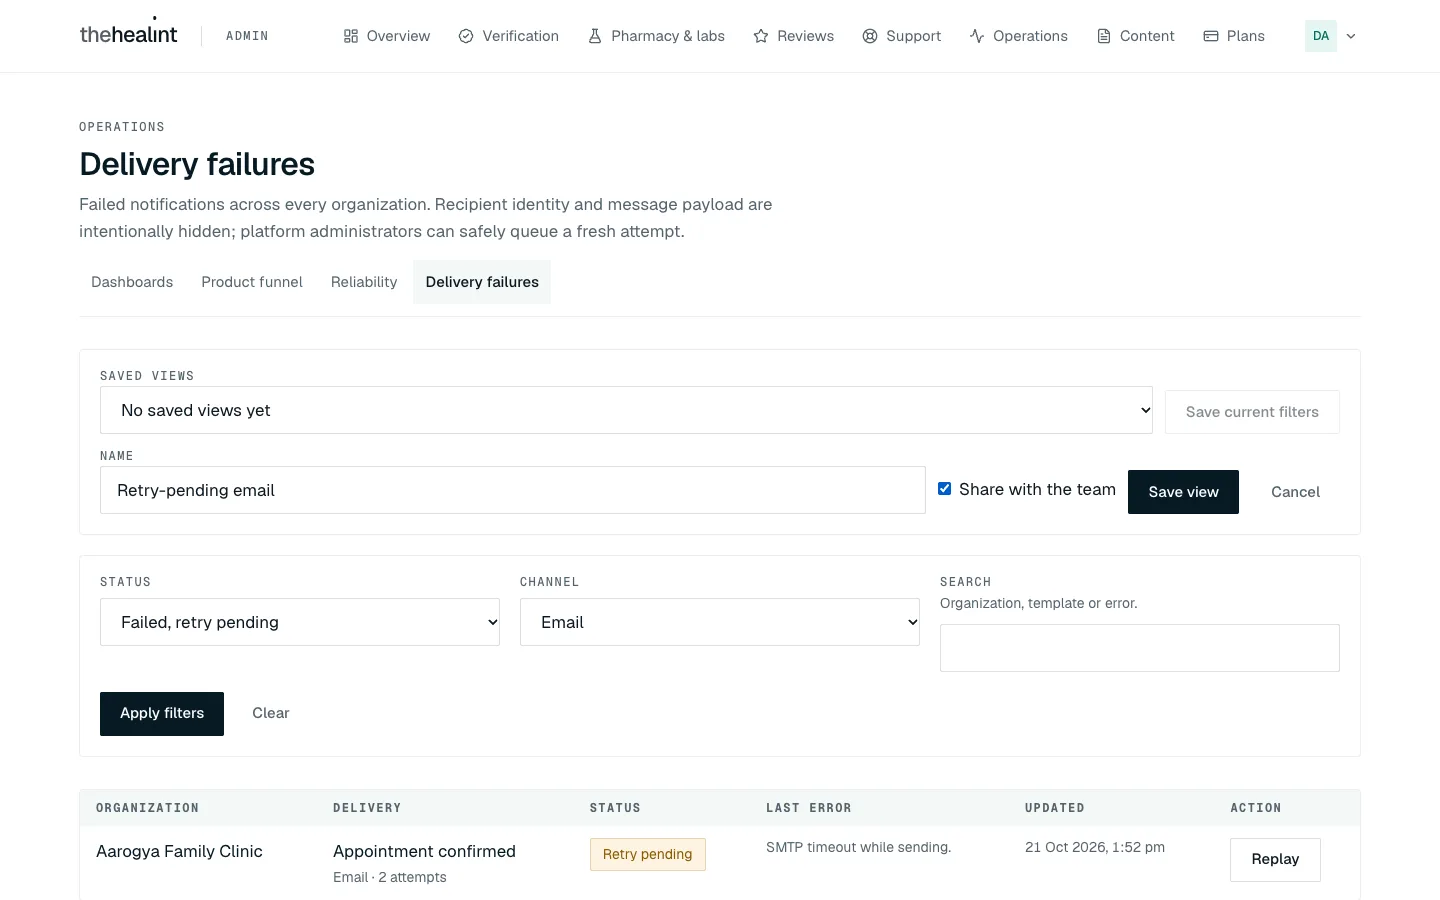
Task: Switch to the Dashboards tab
Action: coord(132,282)
